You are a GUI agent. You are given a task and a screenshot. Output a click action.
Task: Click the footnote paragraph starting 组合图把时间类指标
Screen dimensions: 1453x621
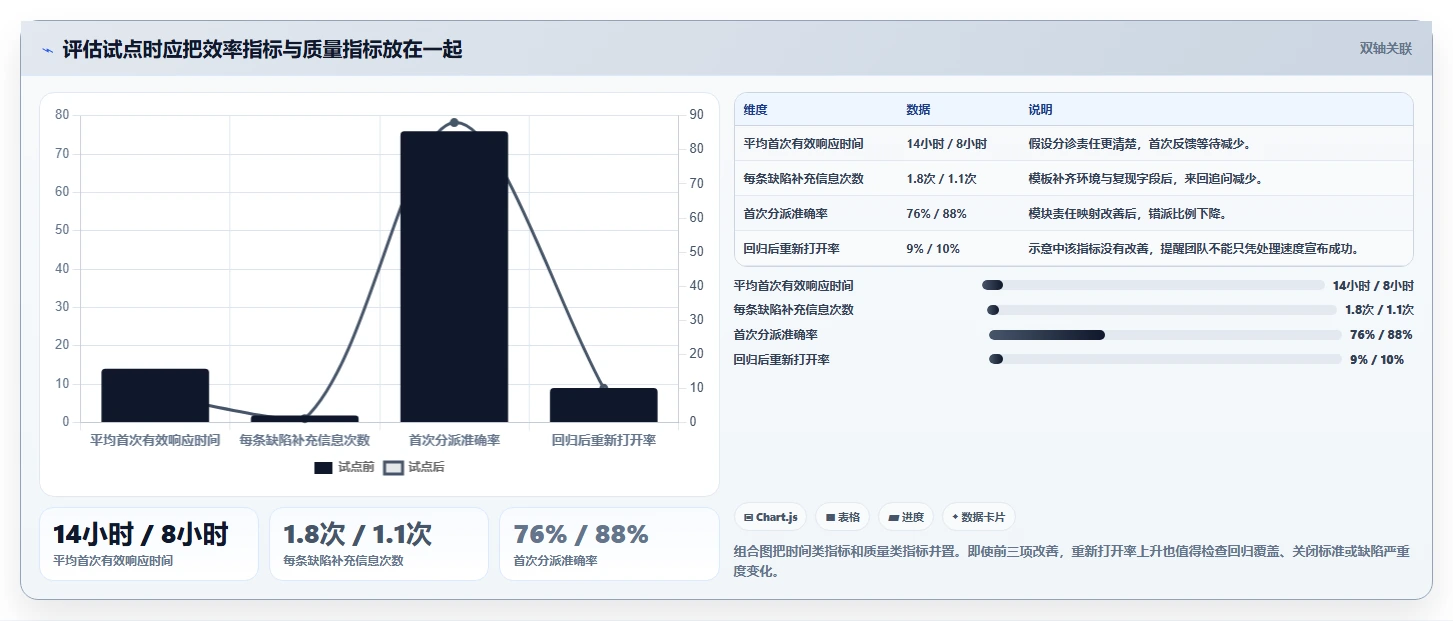pyautogui.click(x=1071, y=561)
